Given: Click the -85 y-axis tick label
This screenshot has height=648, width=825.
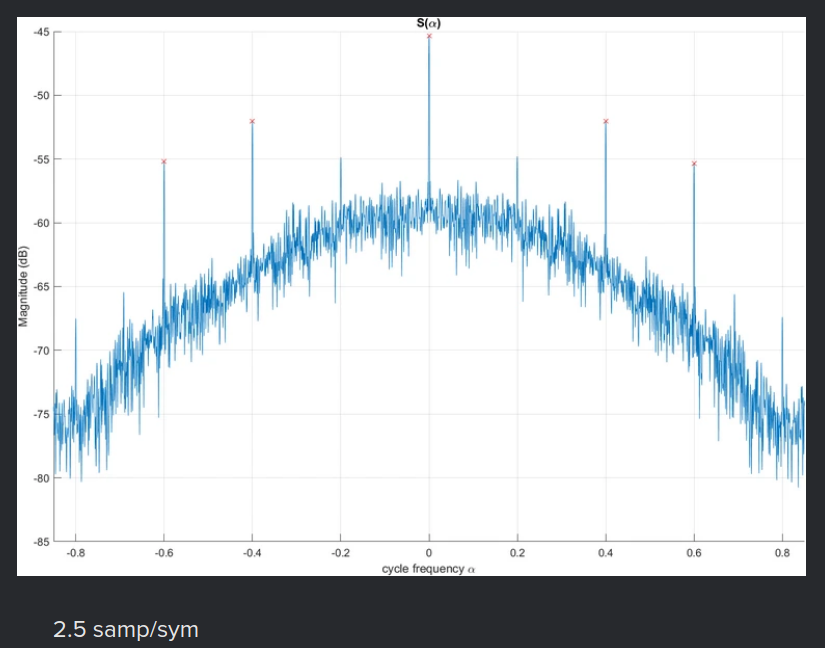Looking at the screenshot, I should (x=41, y=541).
